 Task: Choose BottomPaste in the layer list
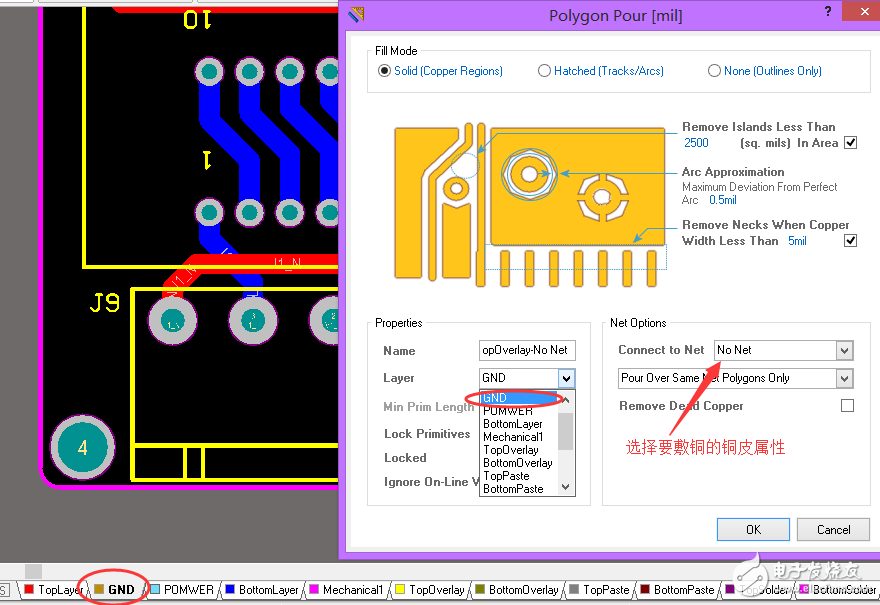(519, 488)
